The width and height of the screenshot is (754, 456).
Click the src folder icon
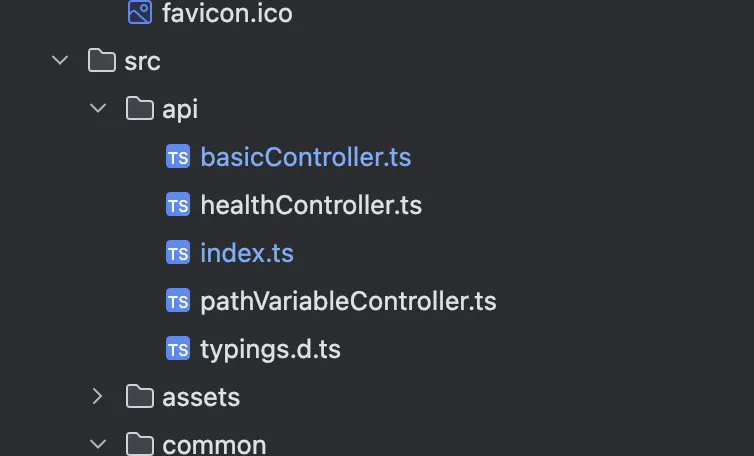[x=102, y=61]
